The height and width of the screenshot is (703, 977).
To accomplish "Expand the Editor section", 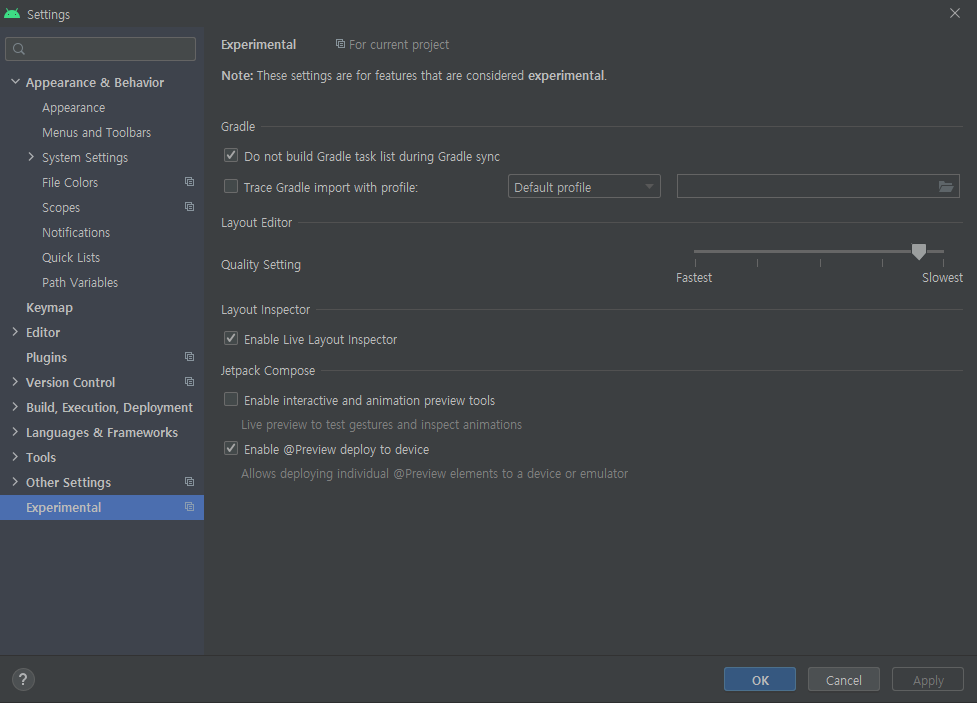I will tap(15, 332).
